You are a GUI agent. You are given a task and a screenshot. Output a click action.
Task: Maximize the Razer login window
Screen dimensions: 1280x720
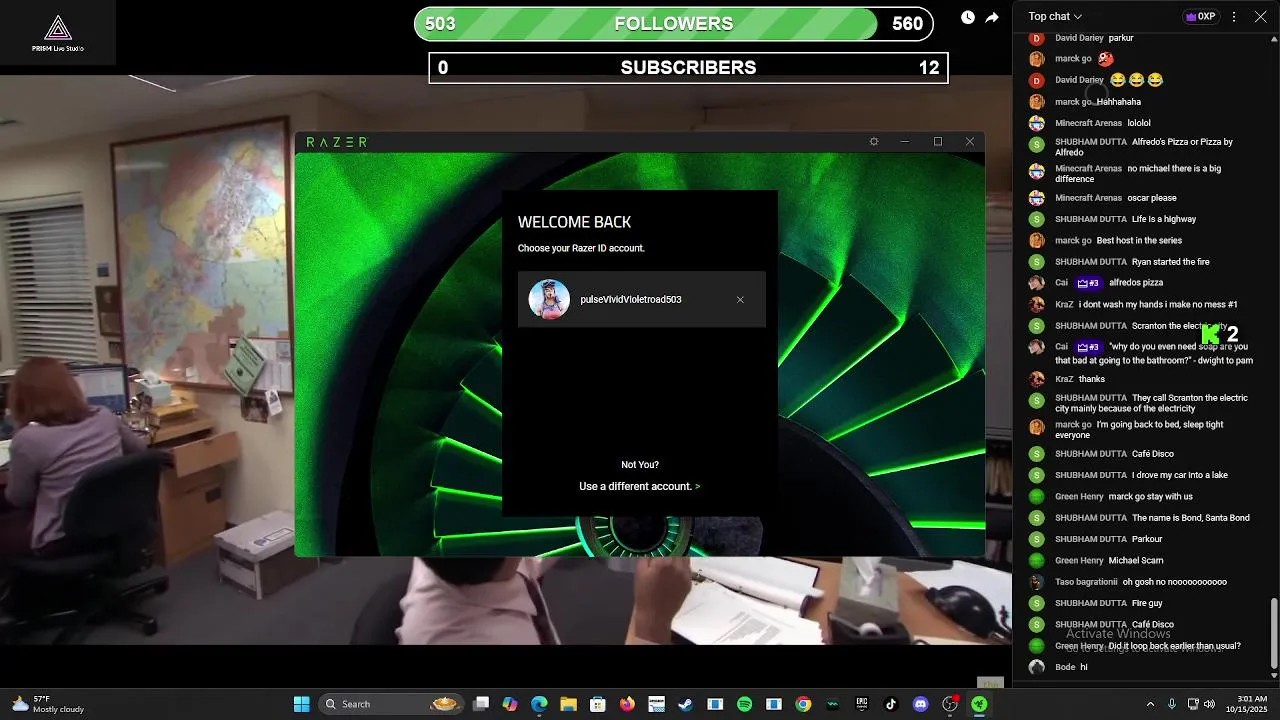(938, 142)
